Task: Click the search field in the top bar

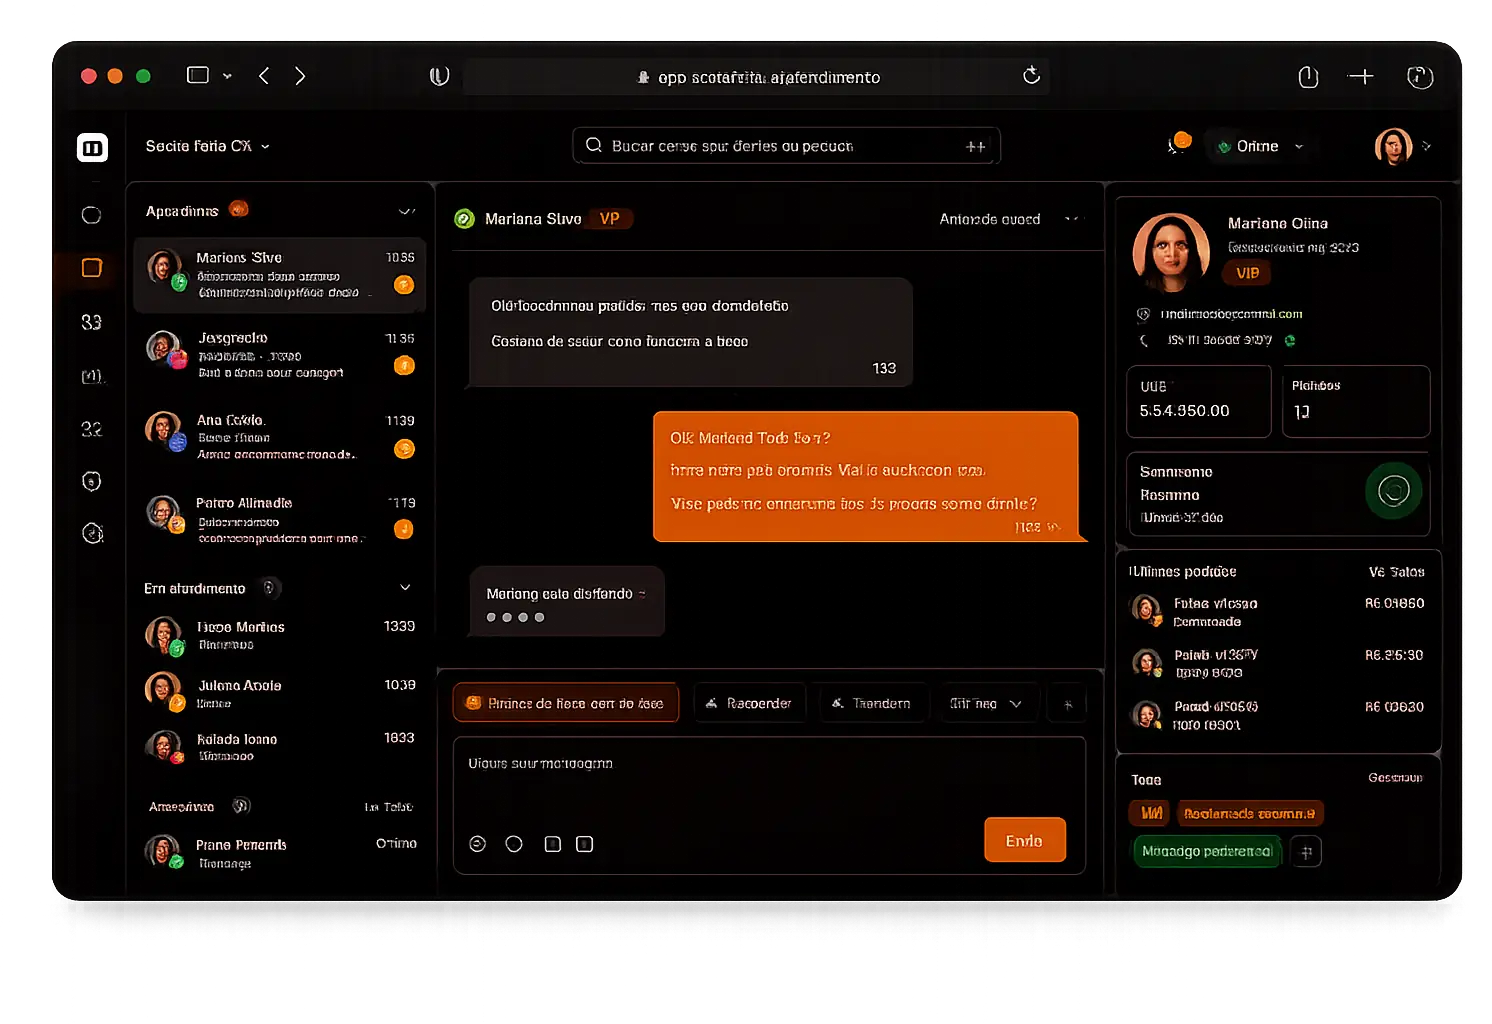Action: [x=786, y=146]
